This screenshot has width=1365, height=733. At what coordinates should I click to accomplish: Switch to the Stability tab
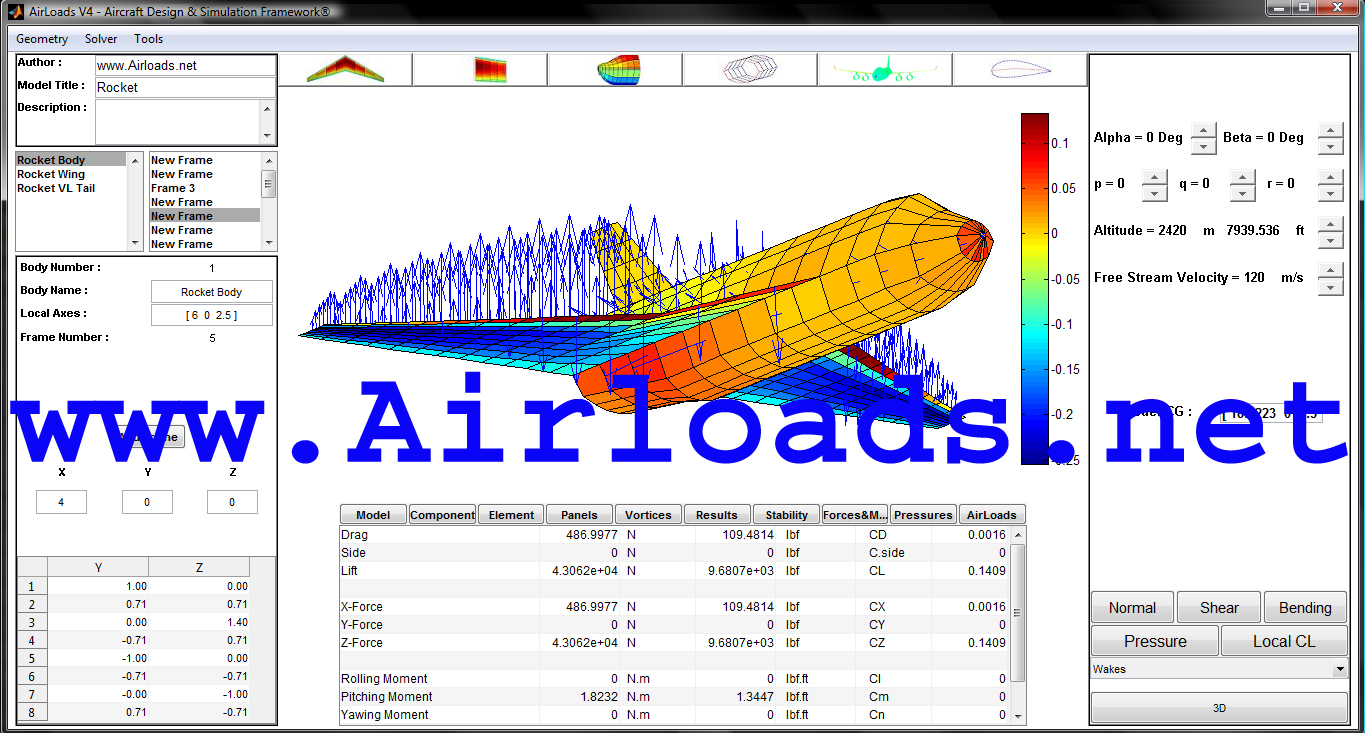click(x=786, y=515)
